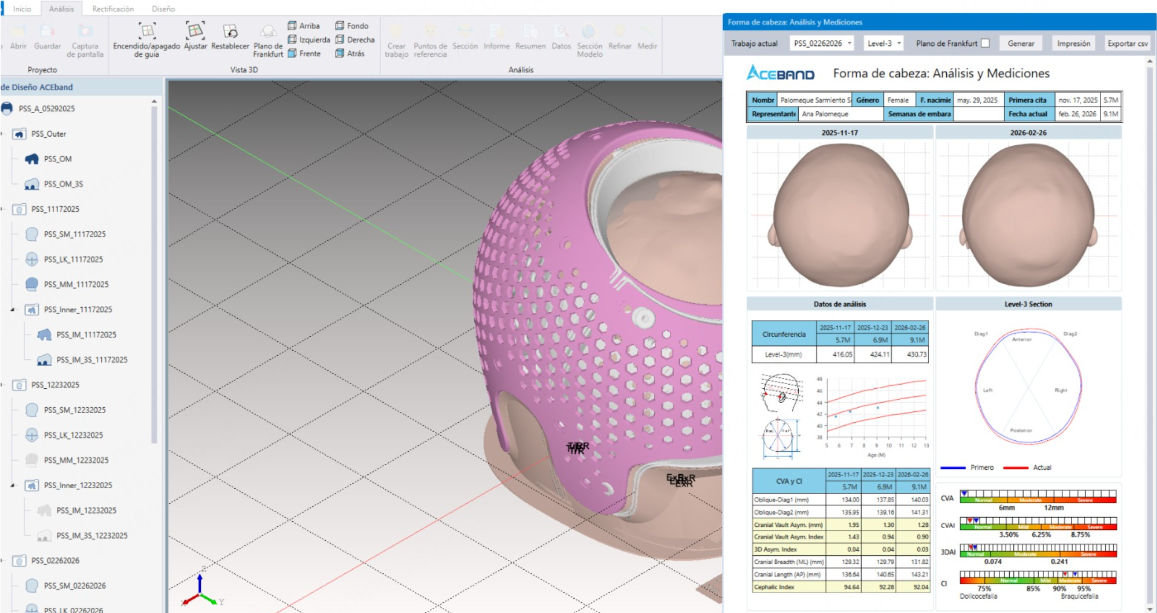Click the 2026-02-26 head scan thumbnail
The height and width of the screenshot is (613, 1157).
coord(1029,215)
